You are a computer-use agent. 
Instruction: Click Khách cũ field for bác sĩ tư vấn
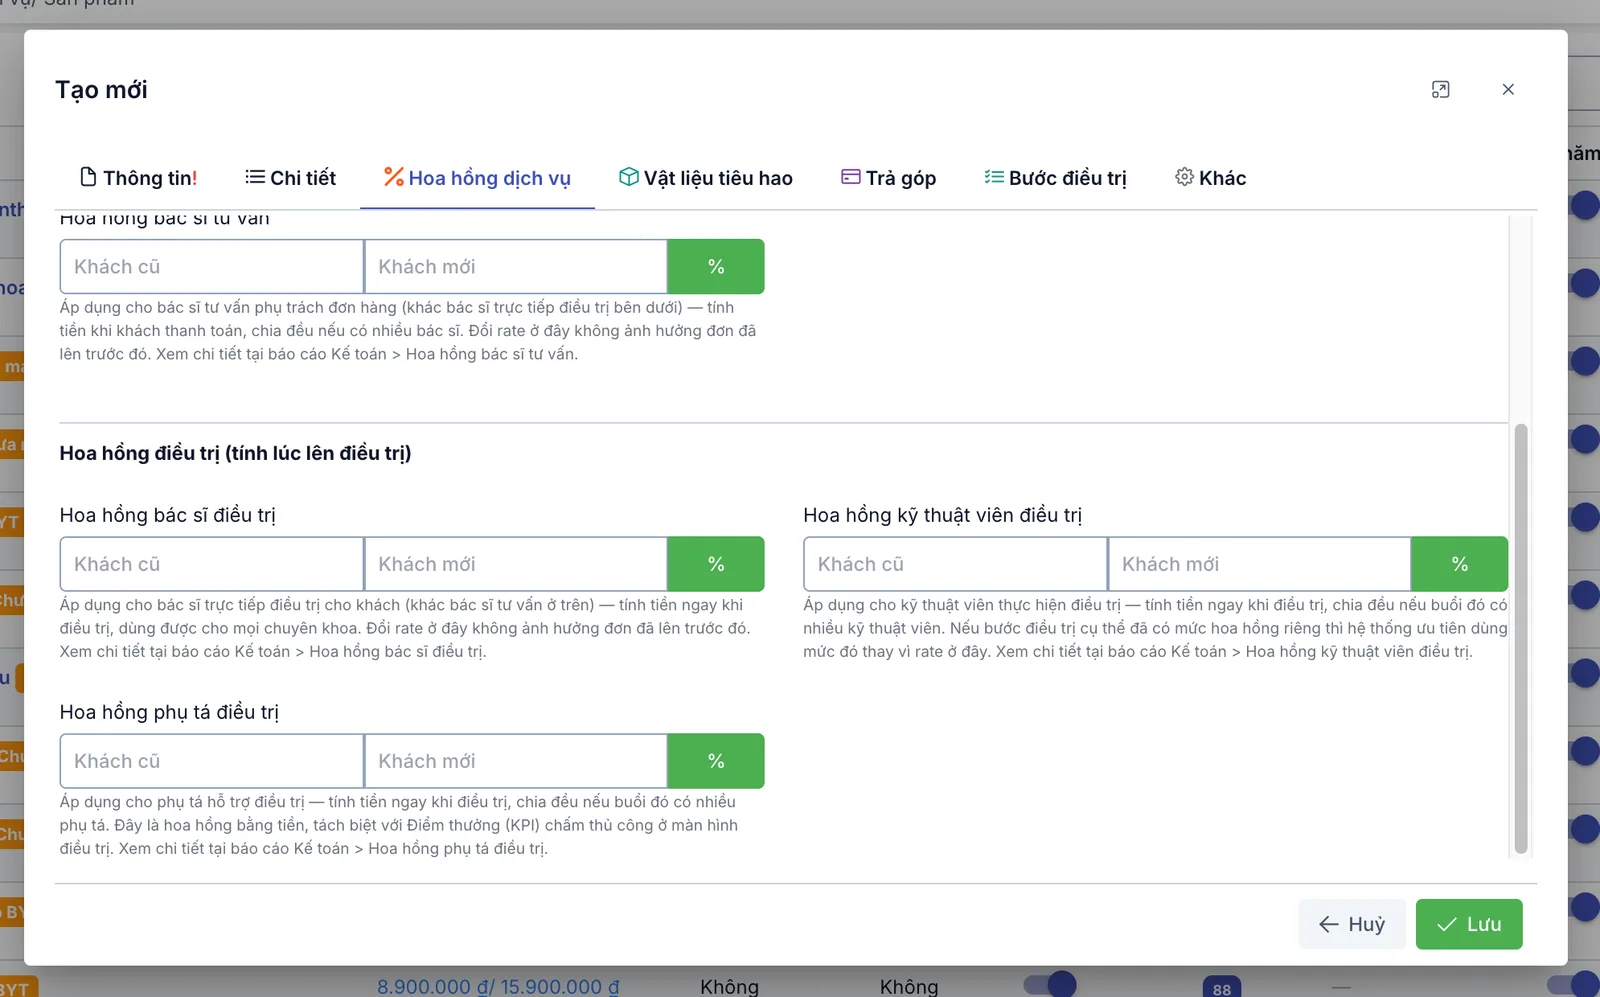(212, 267)
